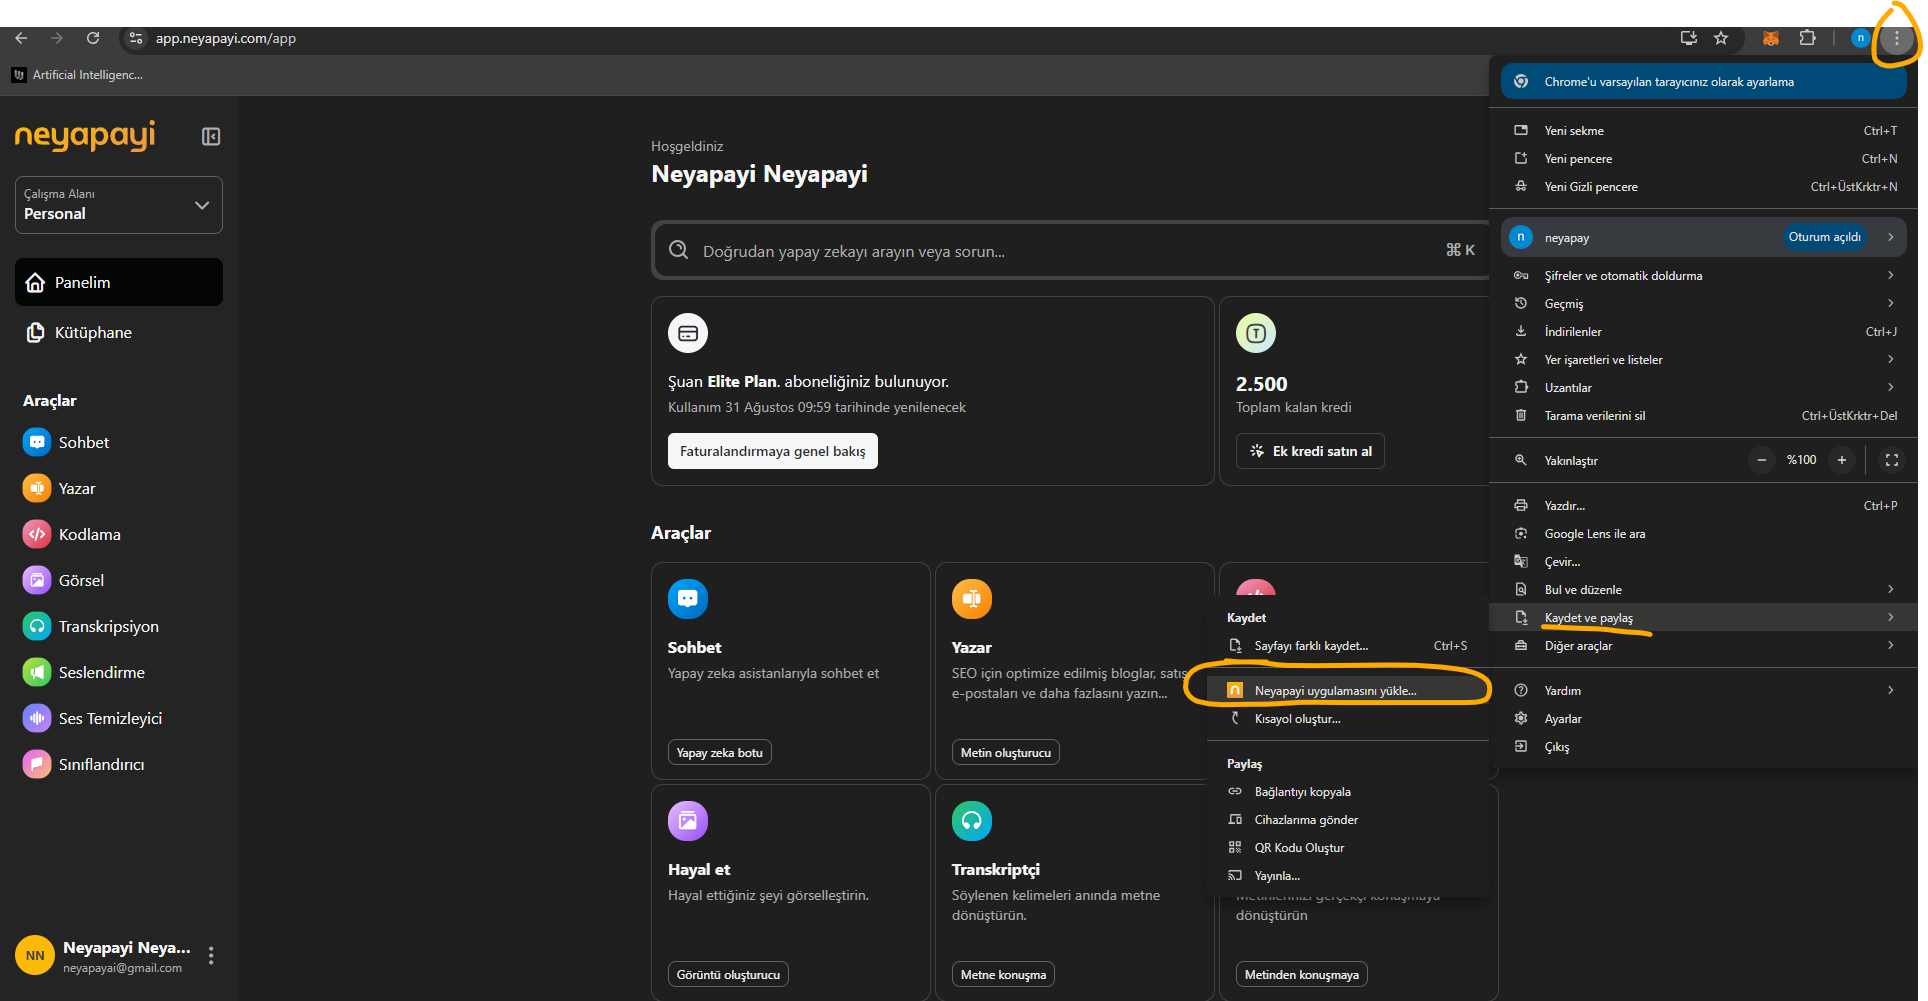Select QR Kodu Oluştur option
This screenshot has height=1001, width=1928.
coord(1348,847)
